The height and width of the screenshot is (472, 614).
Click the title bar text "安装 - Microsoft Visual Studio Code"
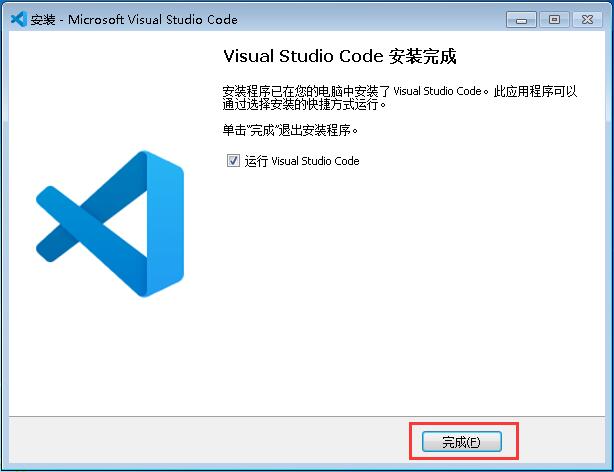[x=134, y=20]
